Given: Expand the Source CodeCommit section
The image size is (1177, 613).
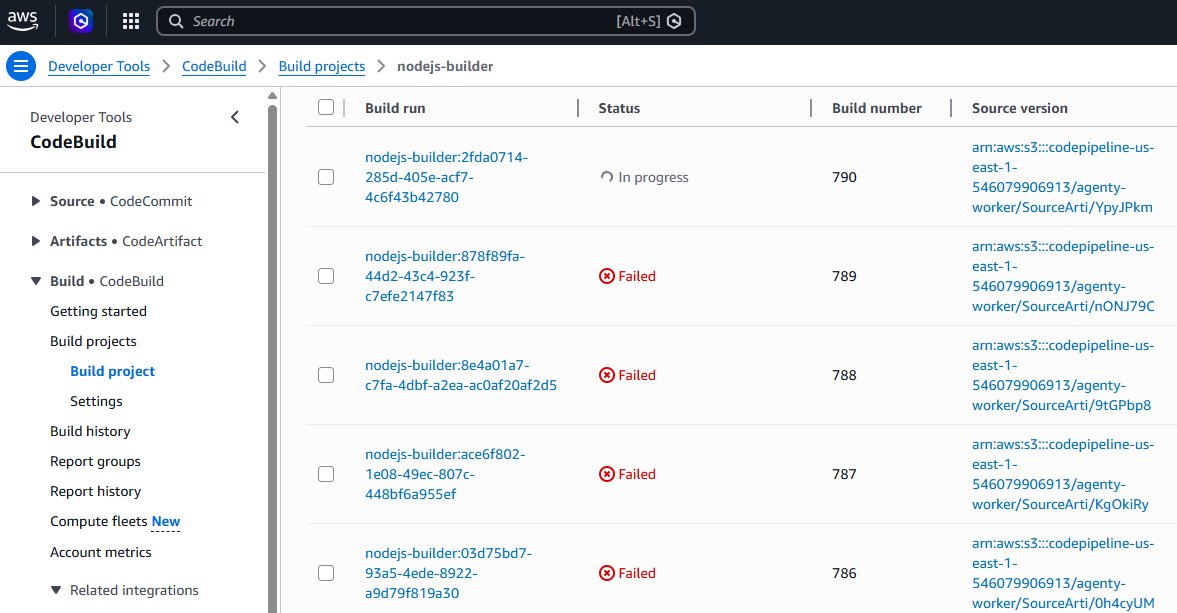Looking at the screenshot, I should (x=35, y=201).
